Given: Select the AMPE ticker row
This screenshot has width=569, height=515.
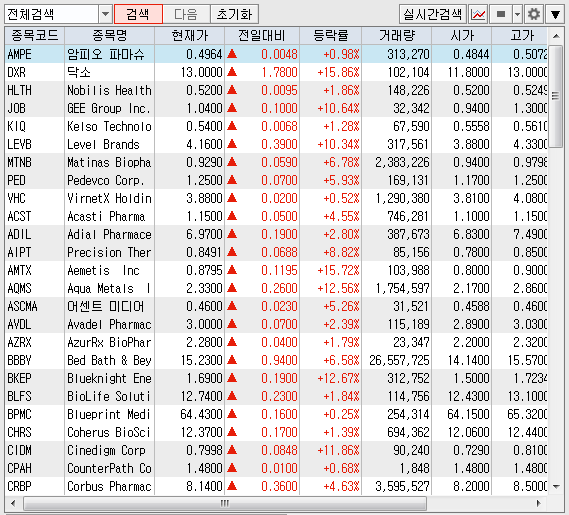Looking at the screenshot, I should point(276,54).
